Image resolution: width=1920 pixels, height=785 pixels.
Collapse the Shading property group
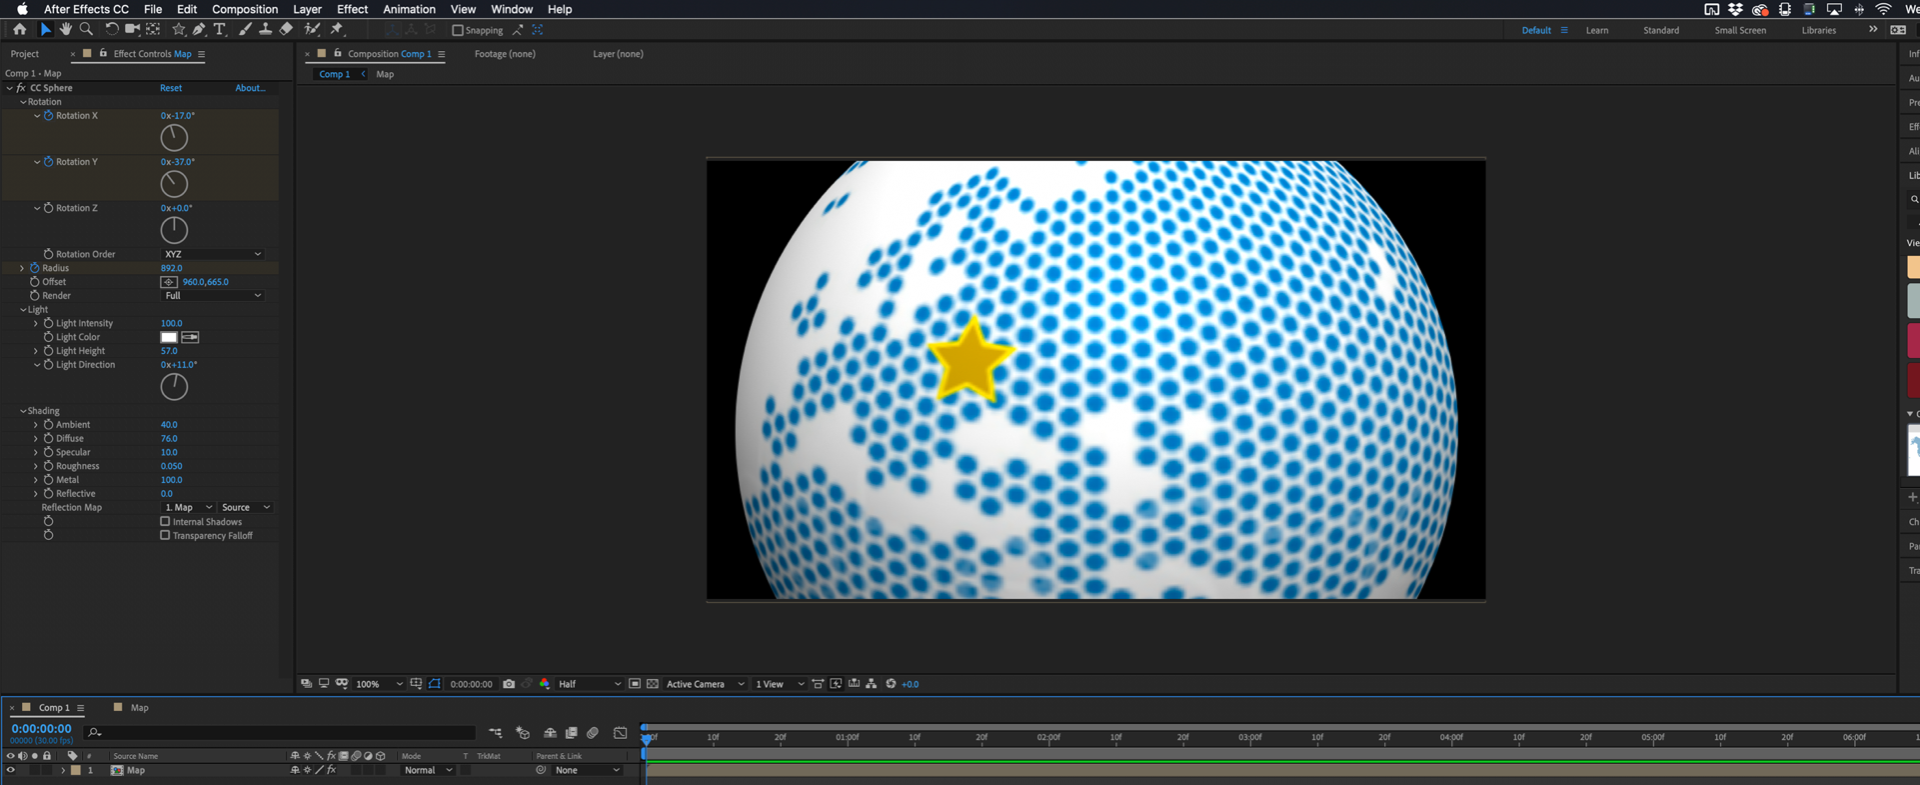click(x=23, y=411)
